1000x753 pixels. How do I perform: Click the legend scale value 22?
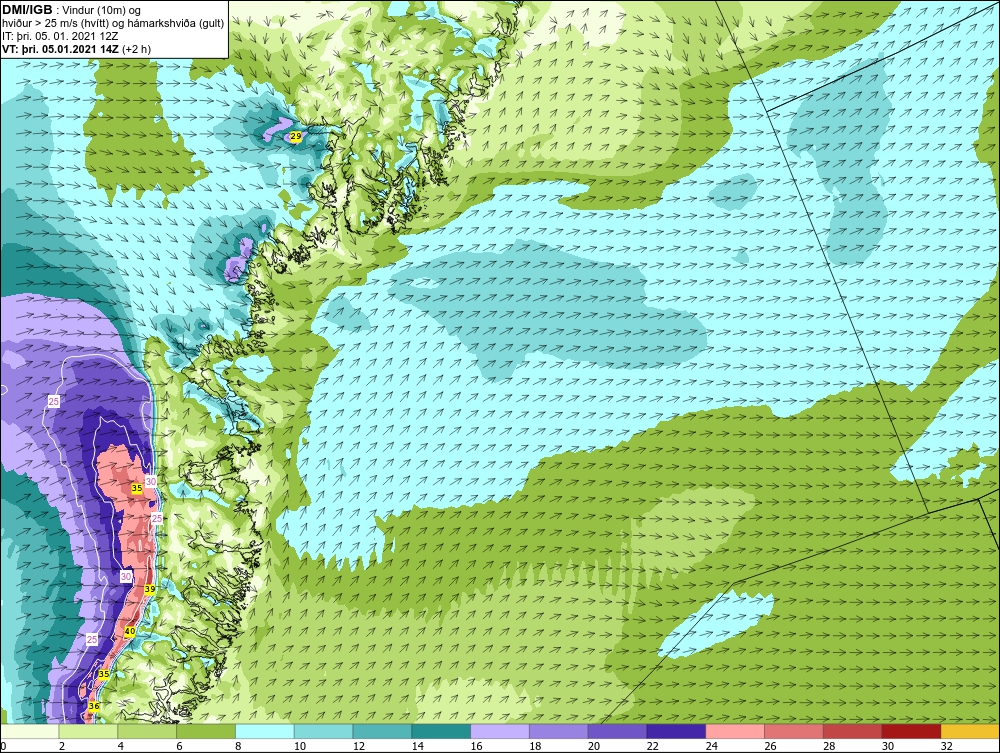coord(652,746)
